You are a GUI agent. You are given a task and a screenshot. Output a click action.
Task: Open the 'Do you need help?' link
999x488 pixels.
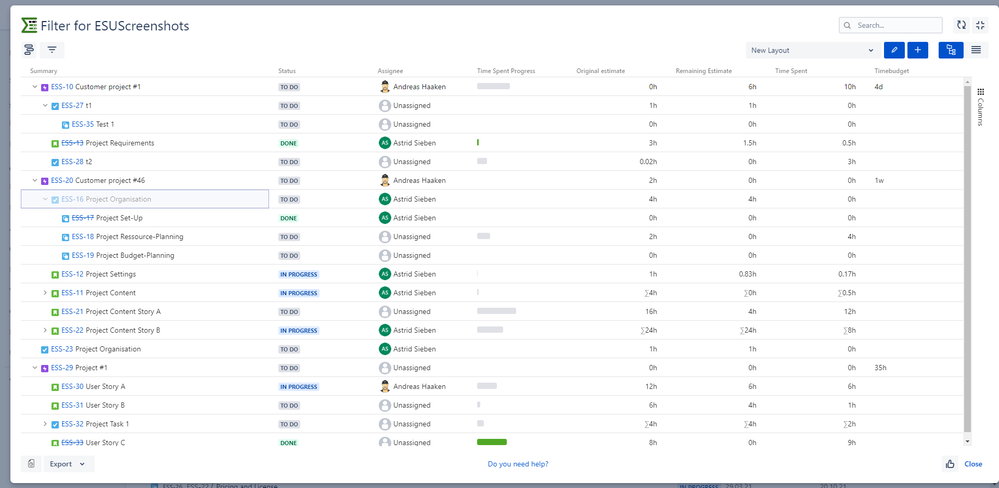[x=518, y=464]
